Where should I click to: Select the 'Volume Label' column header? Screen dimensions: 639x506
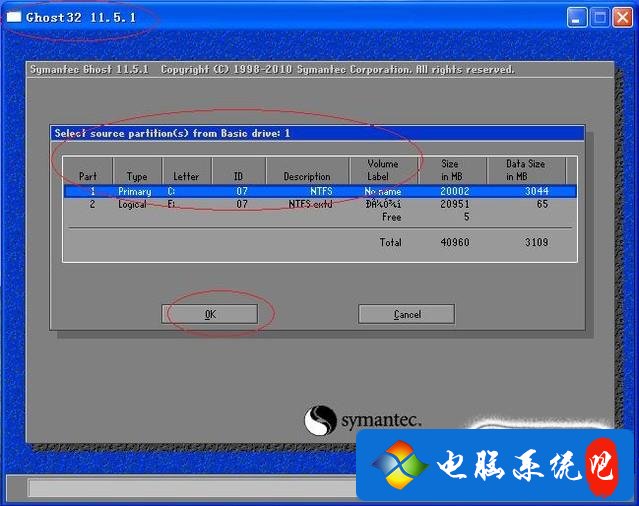click(x=382, y=170)
